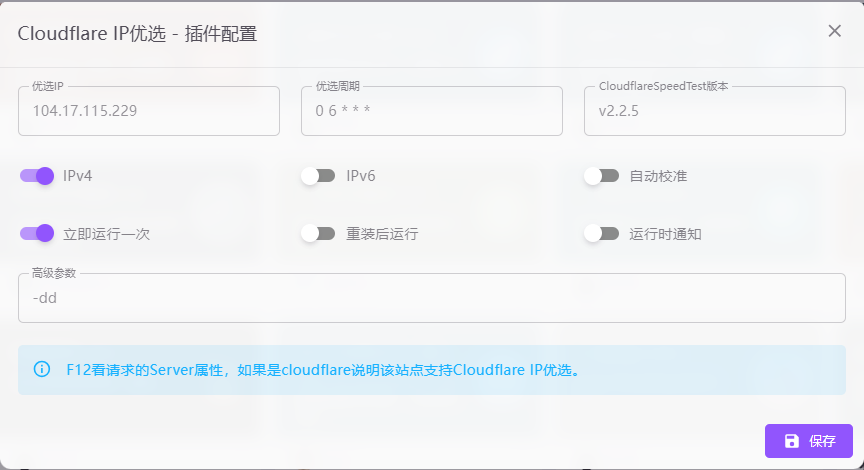Turn on the 自动校准 switch

[x=601, y=176]
